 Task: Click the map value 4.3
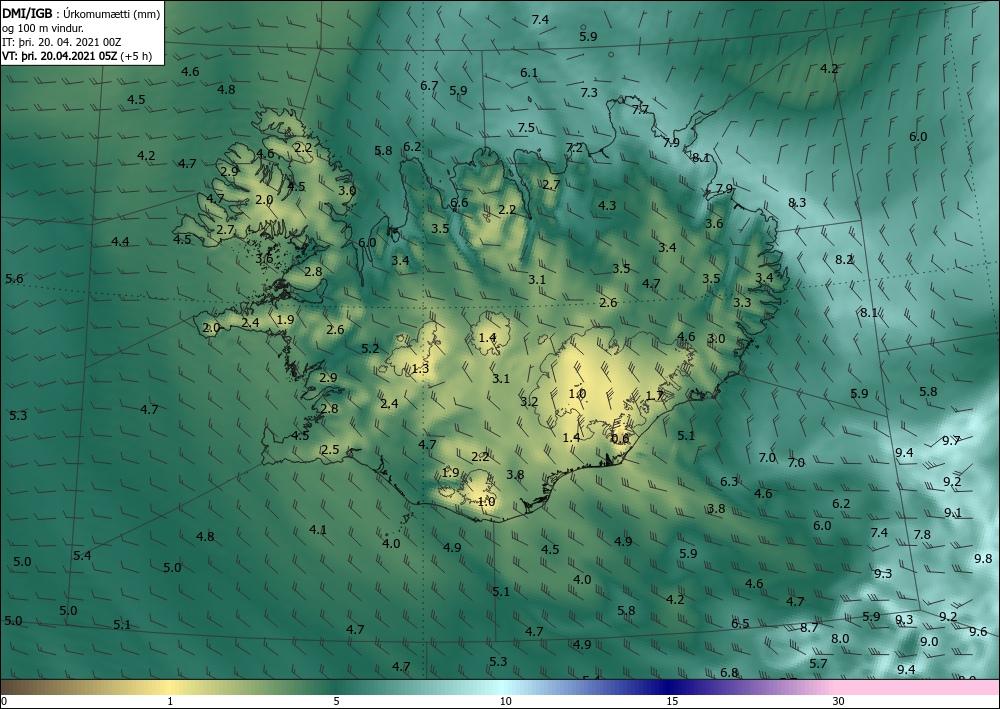[607, 205]
